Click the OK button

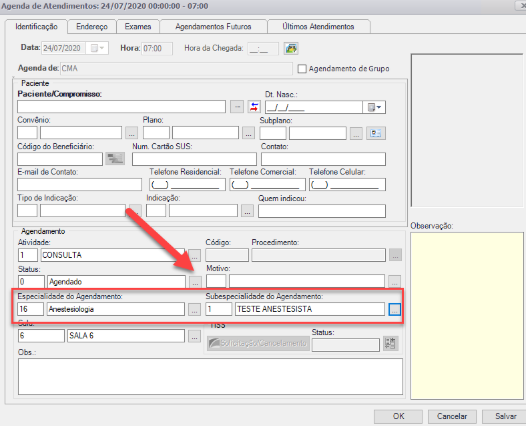398,416
